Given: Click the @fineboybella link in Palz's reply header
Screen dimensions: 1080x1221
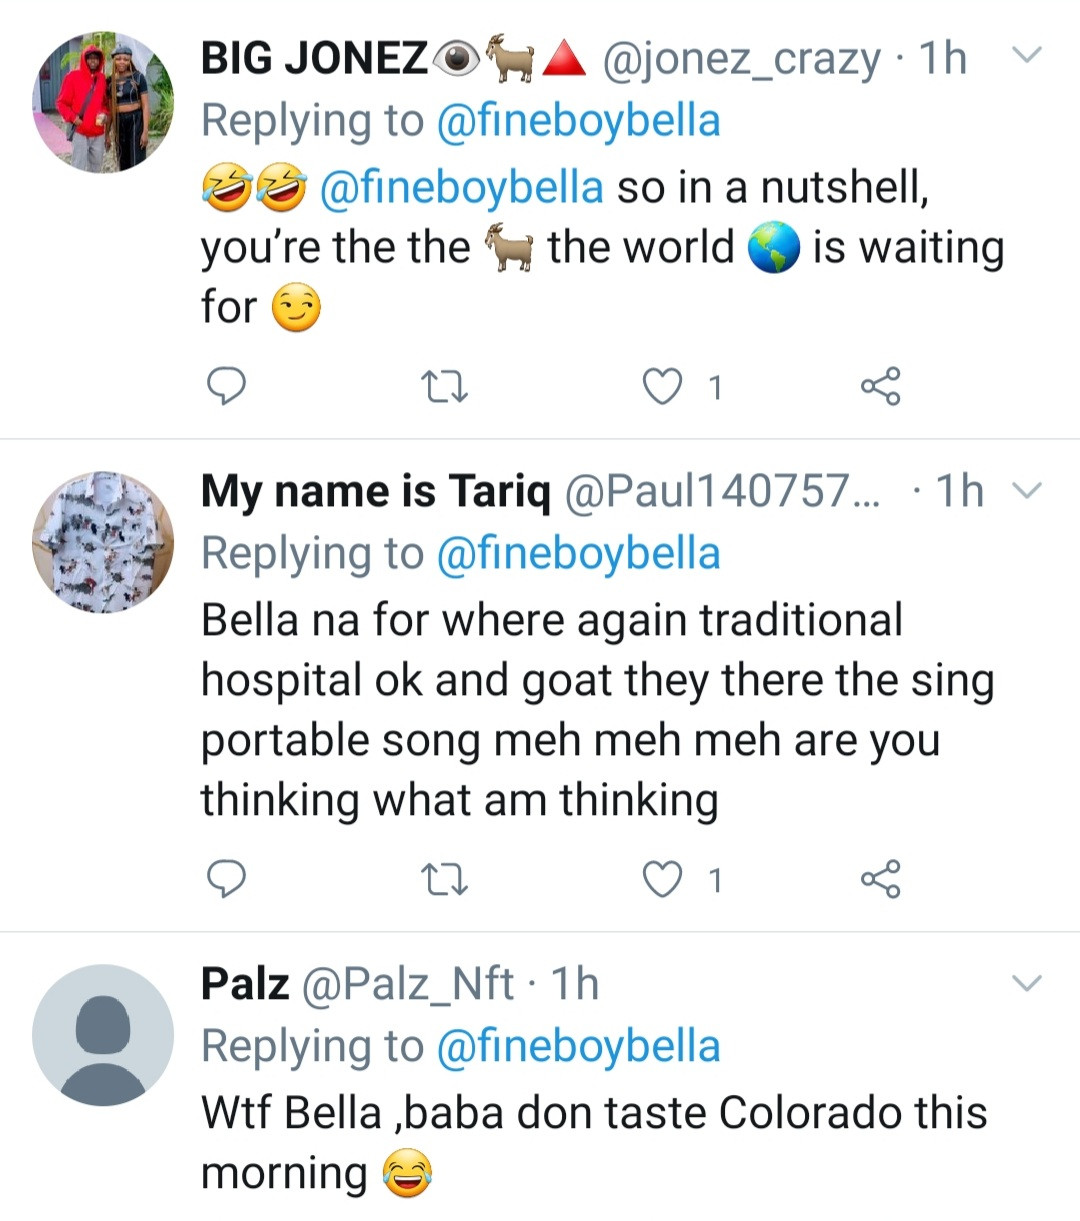Looking at the screenshot, I should 579,1046.
